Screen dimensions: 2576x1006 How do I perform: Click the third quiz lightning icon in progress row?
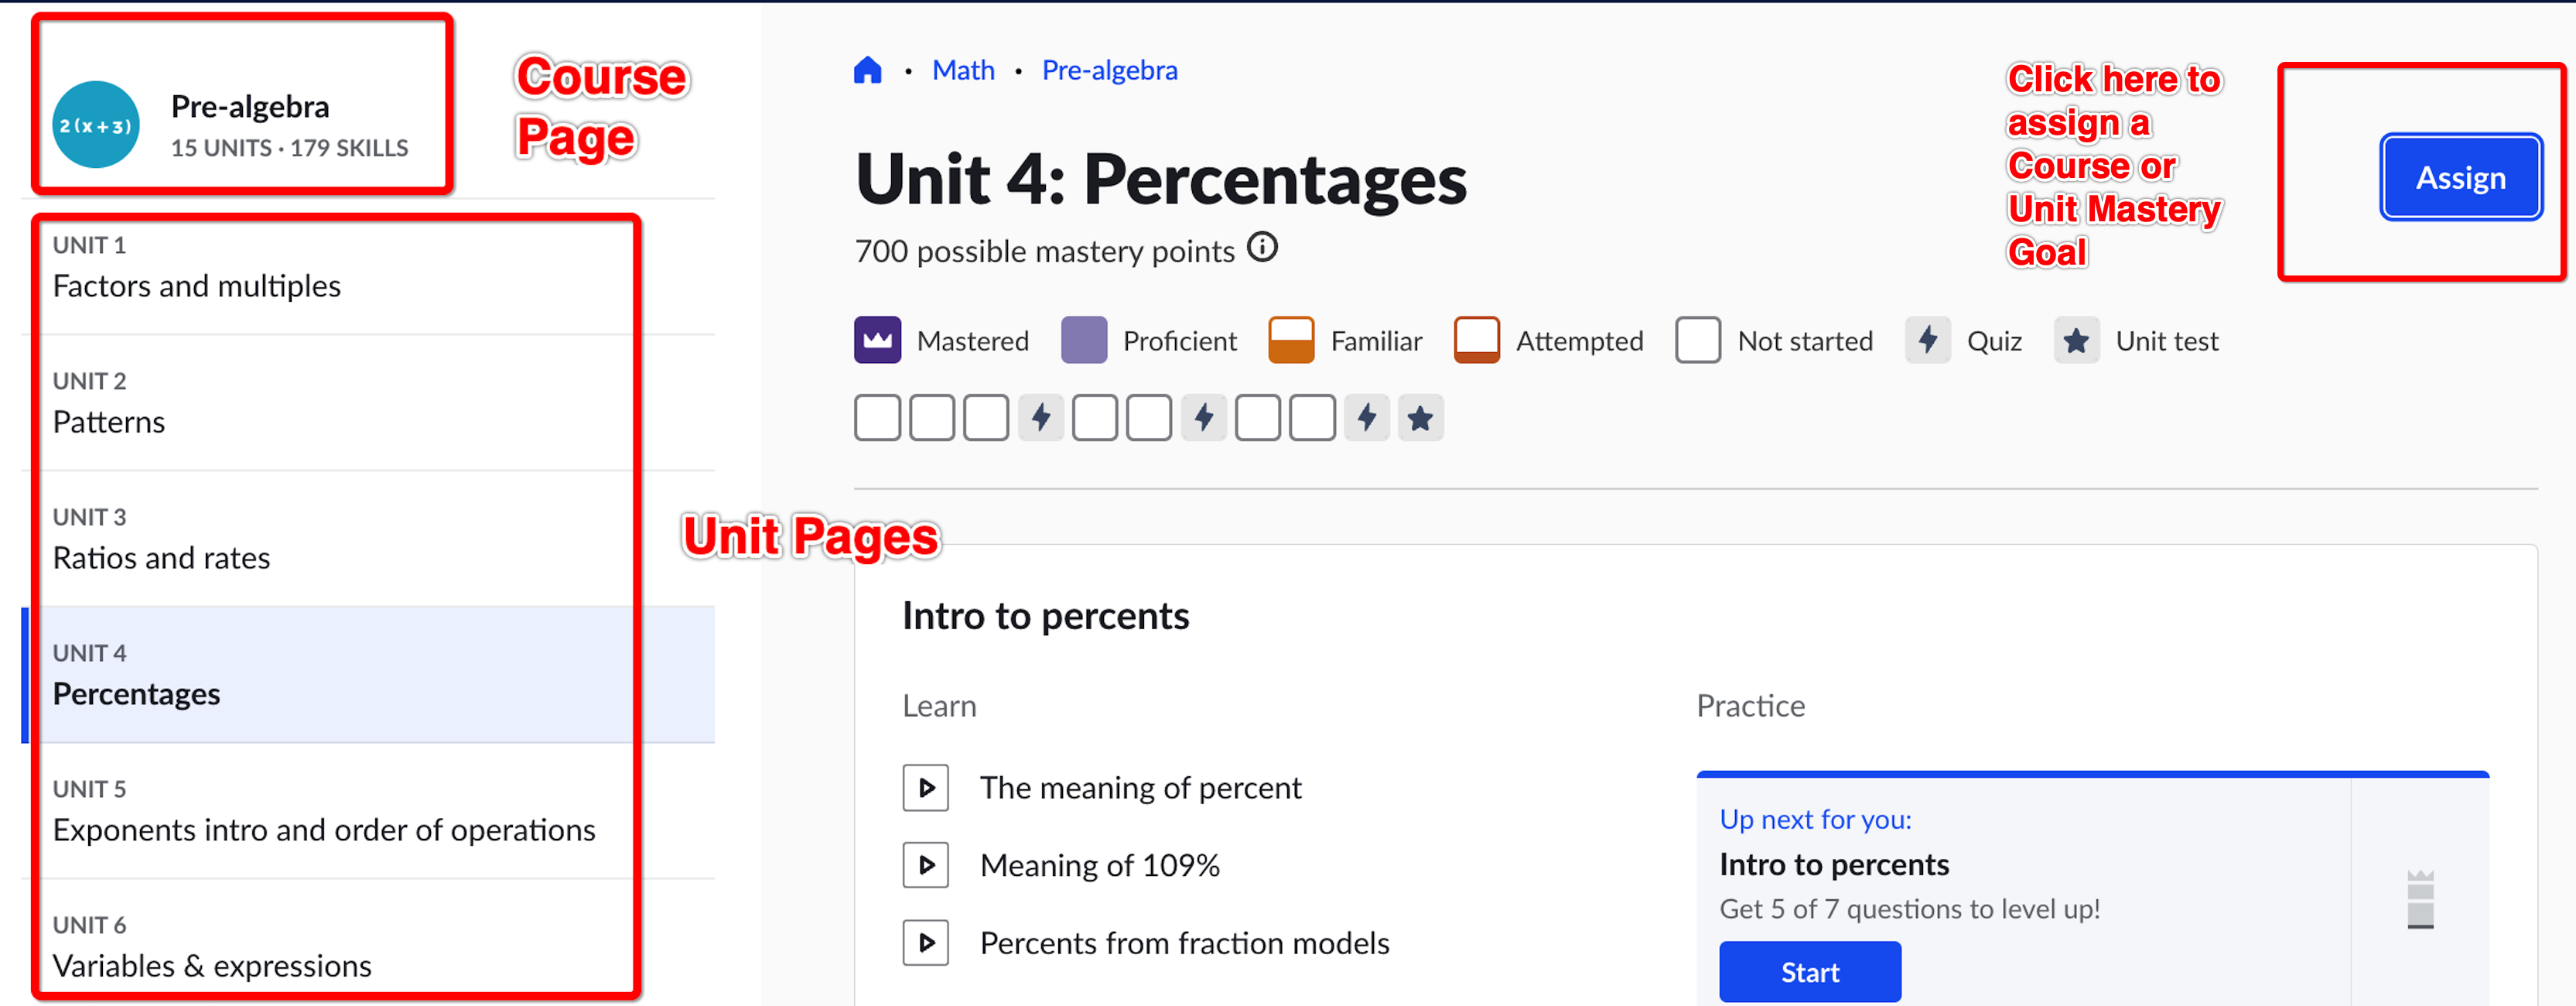(x=1366, y=417)
